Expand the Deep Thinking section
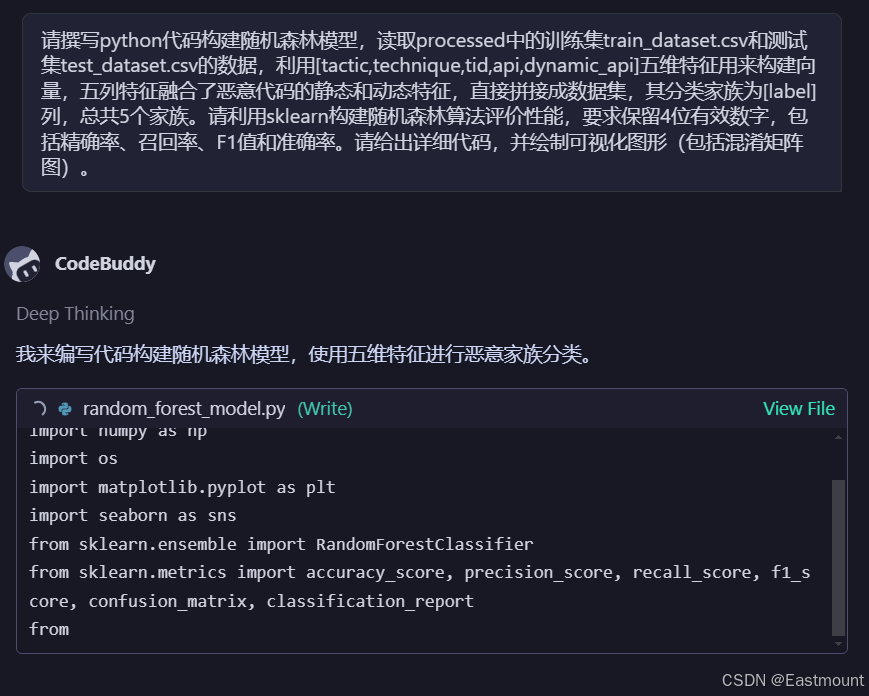869x696 pixels. pos(75,314)
